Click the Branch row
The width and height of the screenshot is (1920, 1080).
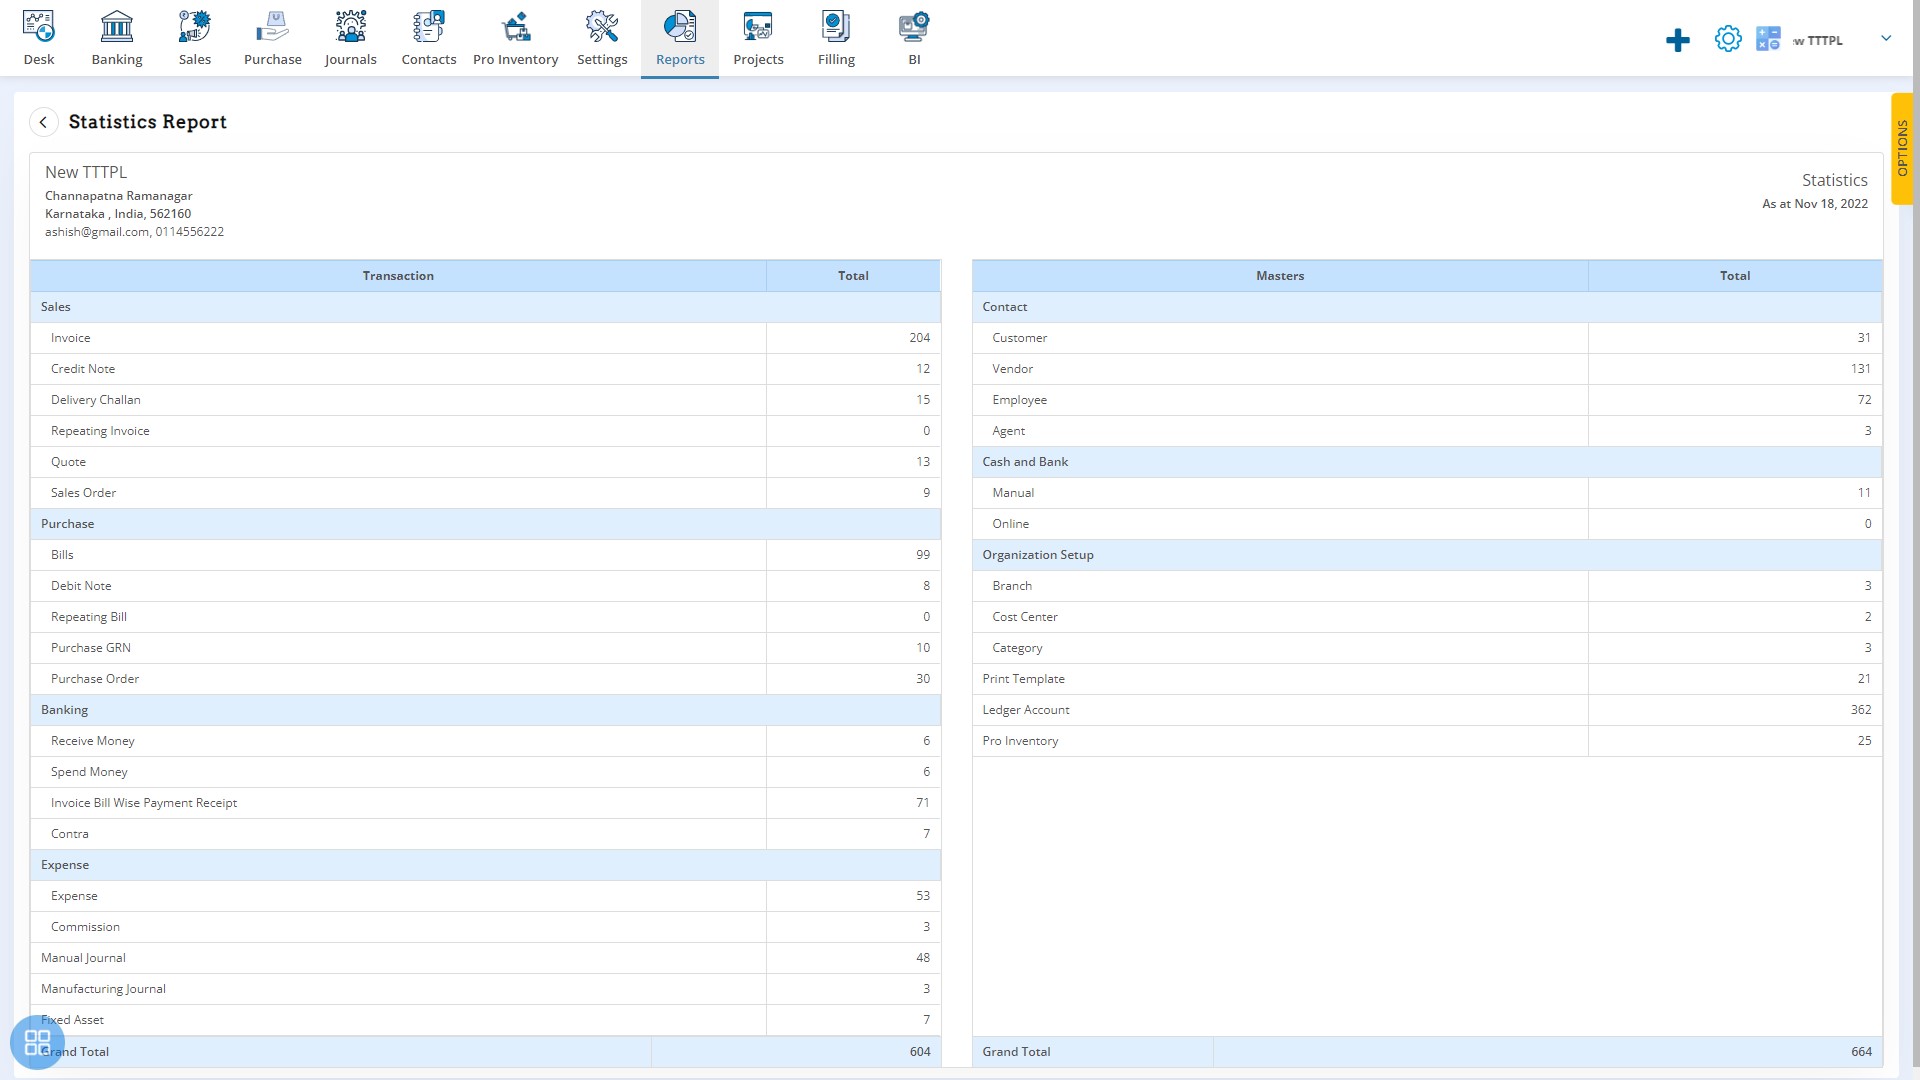coord(1427,586)
